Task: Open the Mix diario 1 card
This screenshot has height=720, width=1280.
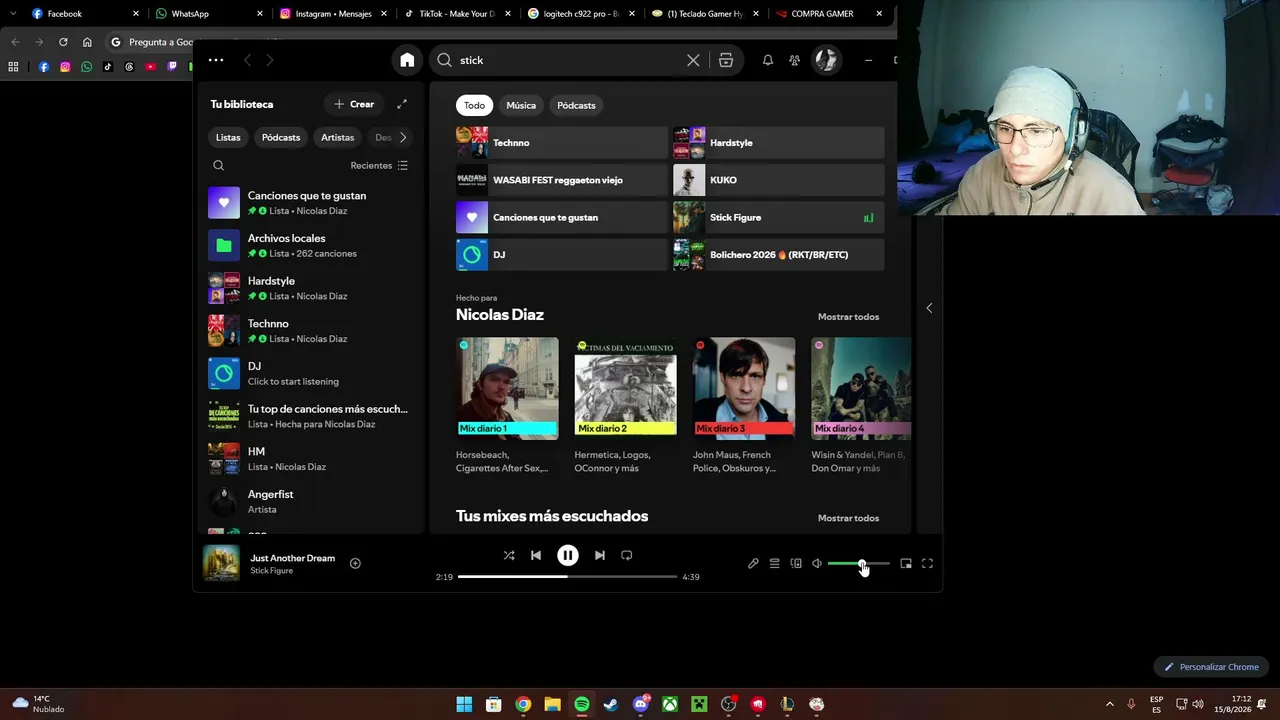Action: tap(507, 406)
